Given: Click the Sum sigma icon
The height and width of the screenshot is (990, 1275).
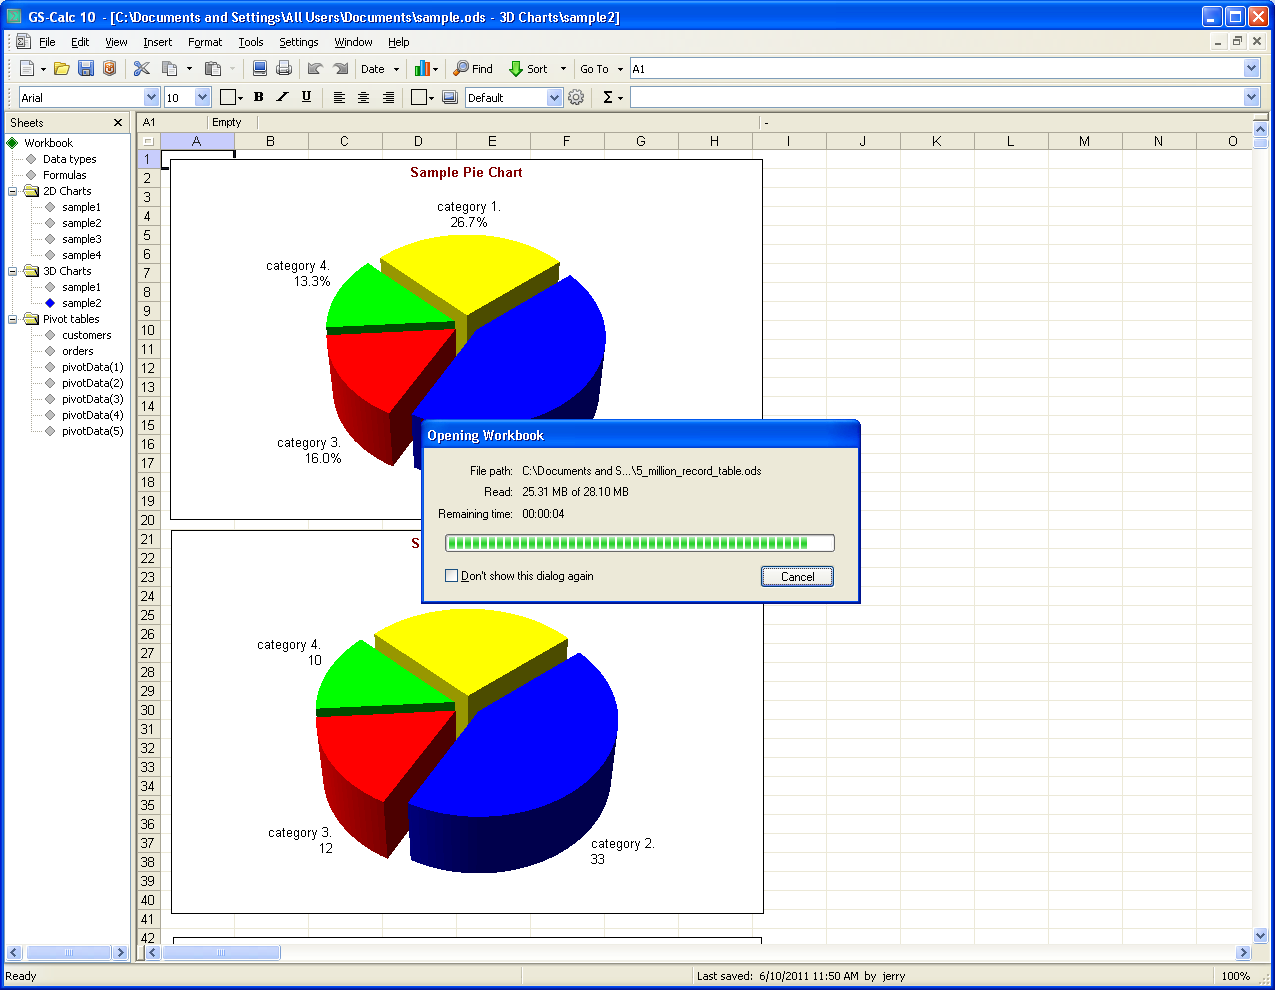Looking at the screenshot, I should [x=607, y=97].
